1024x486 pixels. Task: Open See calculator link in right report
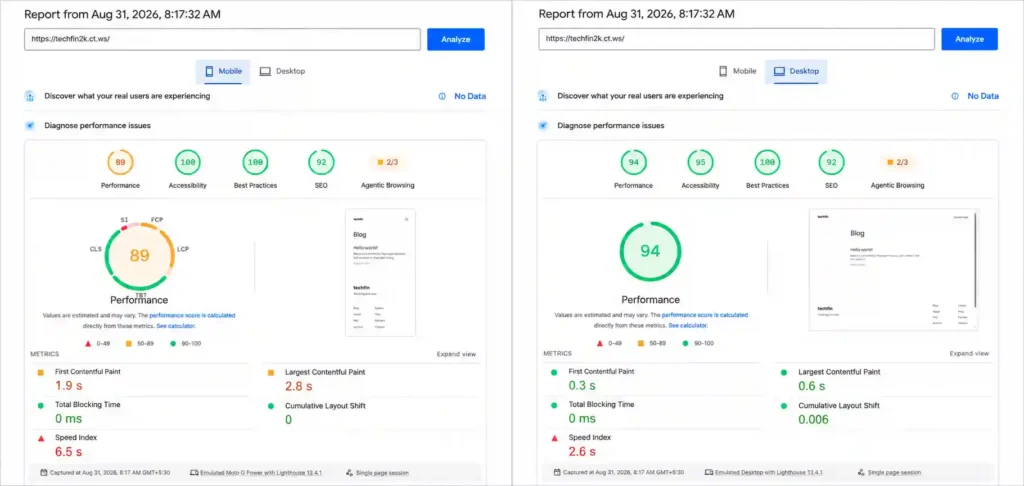click(x=688, y=325)
